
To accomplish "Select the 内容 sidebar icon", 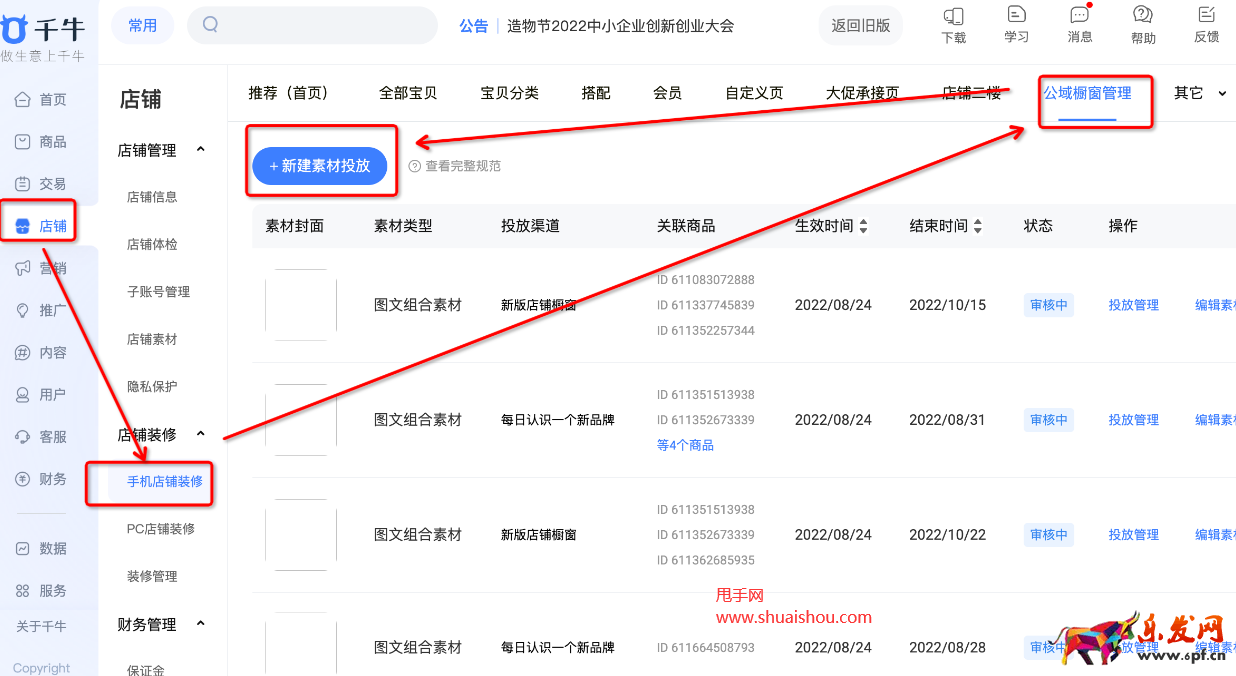I will (38, 350).
